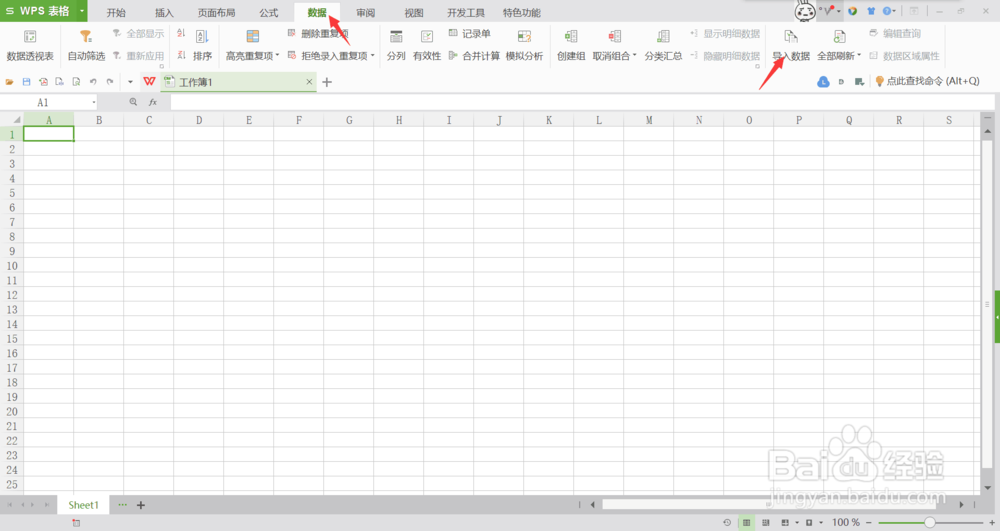The width and height of the screenshot is (1000, 531).
Task: Open the 记录单 record form
Action: [469, 33]
